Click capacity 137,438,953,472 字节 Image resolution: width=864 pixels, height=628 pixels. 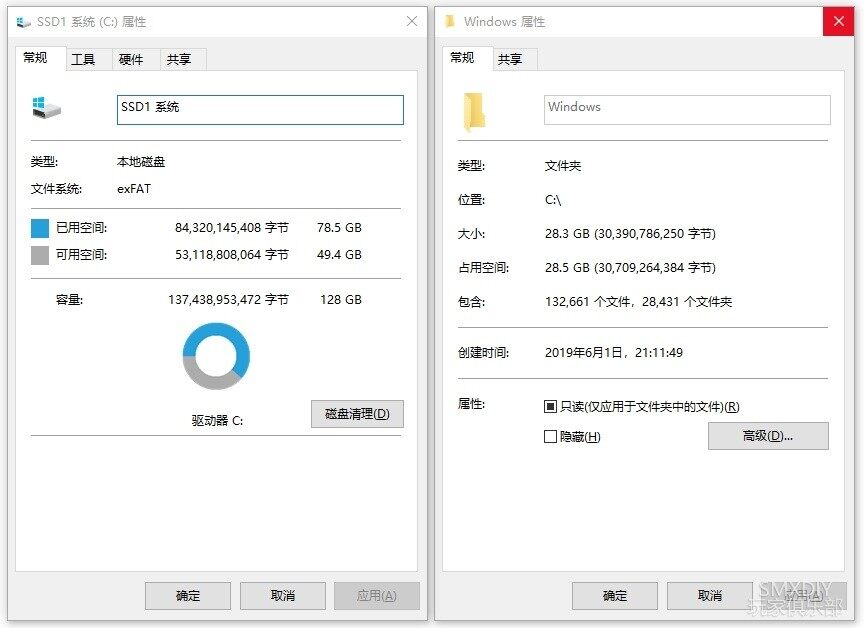click(x=229, y=300)
